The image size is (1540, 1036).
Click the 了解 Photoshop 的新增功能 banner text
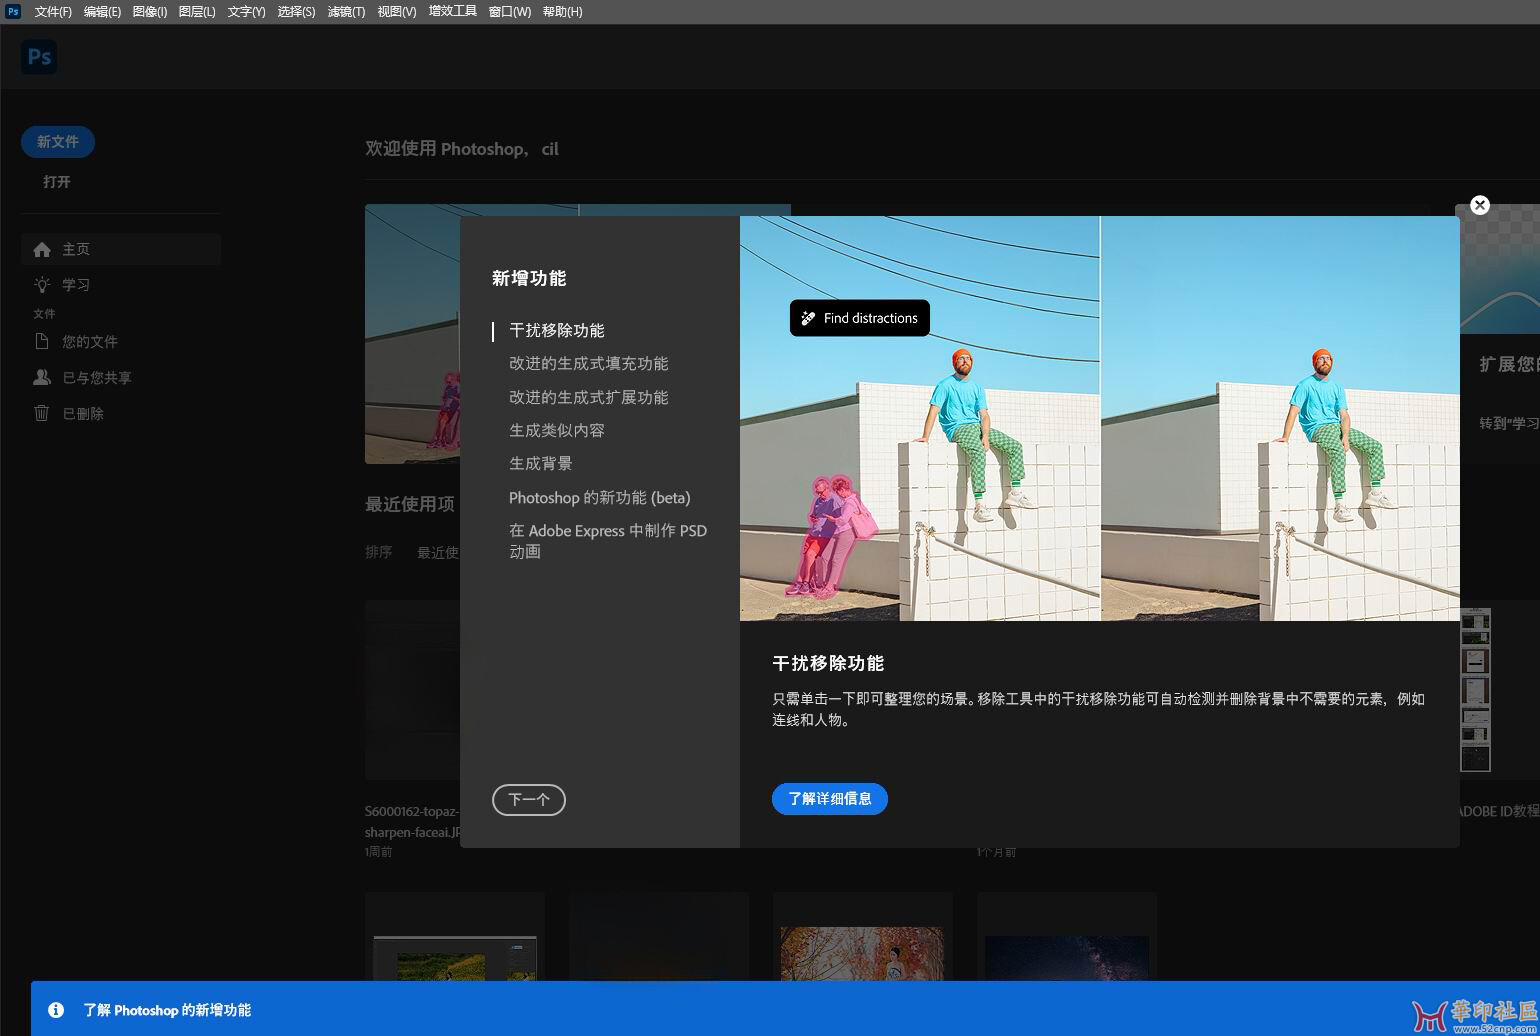[167, 1010]
